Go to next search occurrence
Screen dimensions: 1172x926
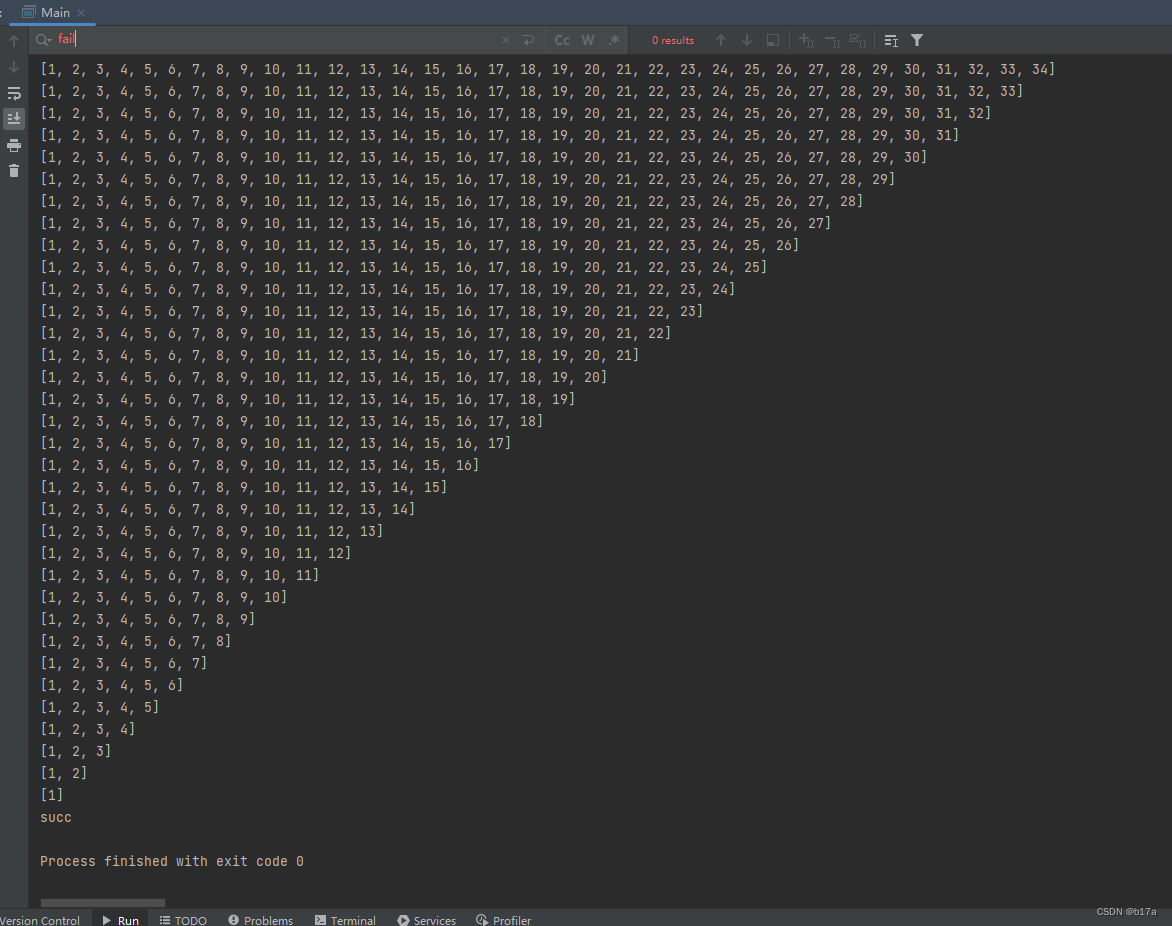[747, 40]
